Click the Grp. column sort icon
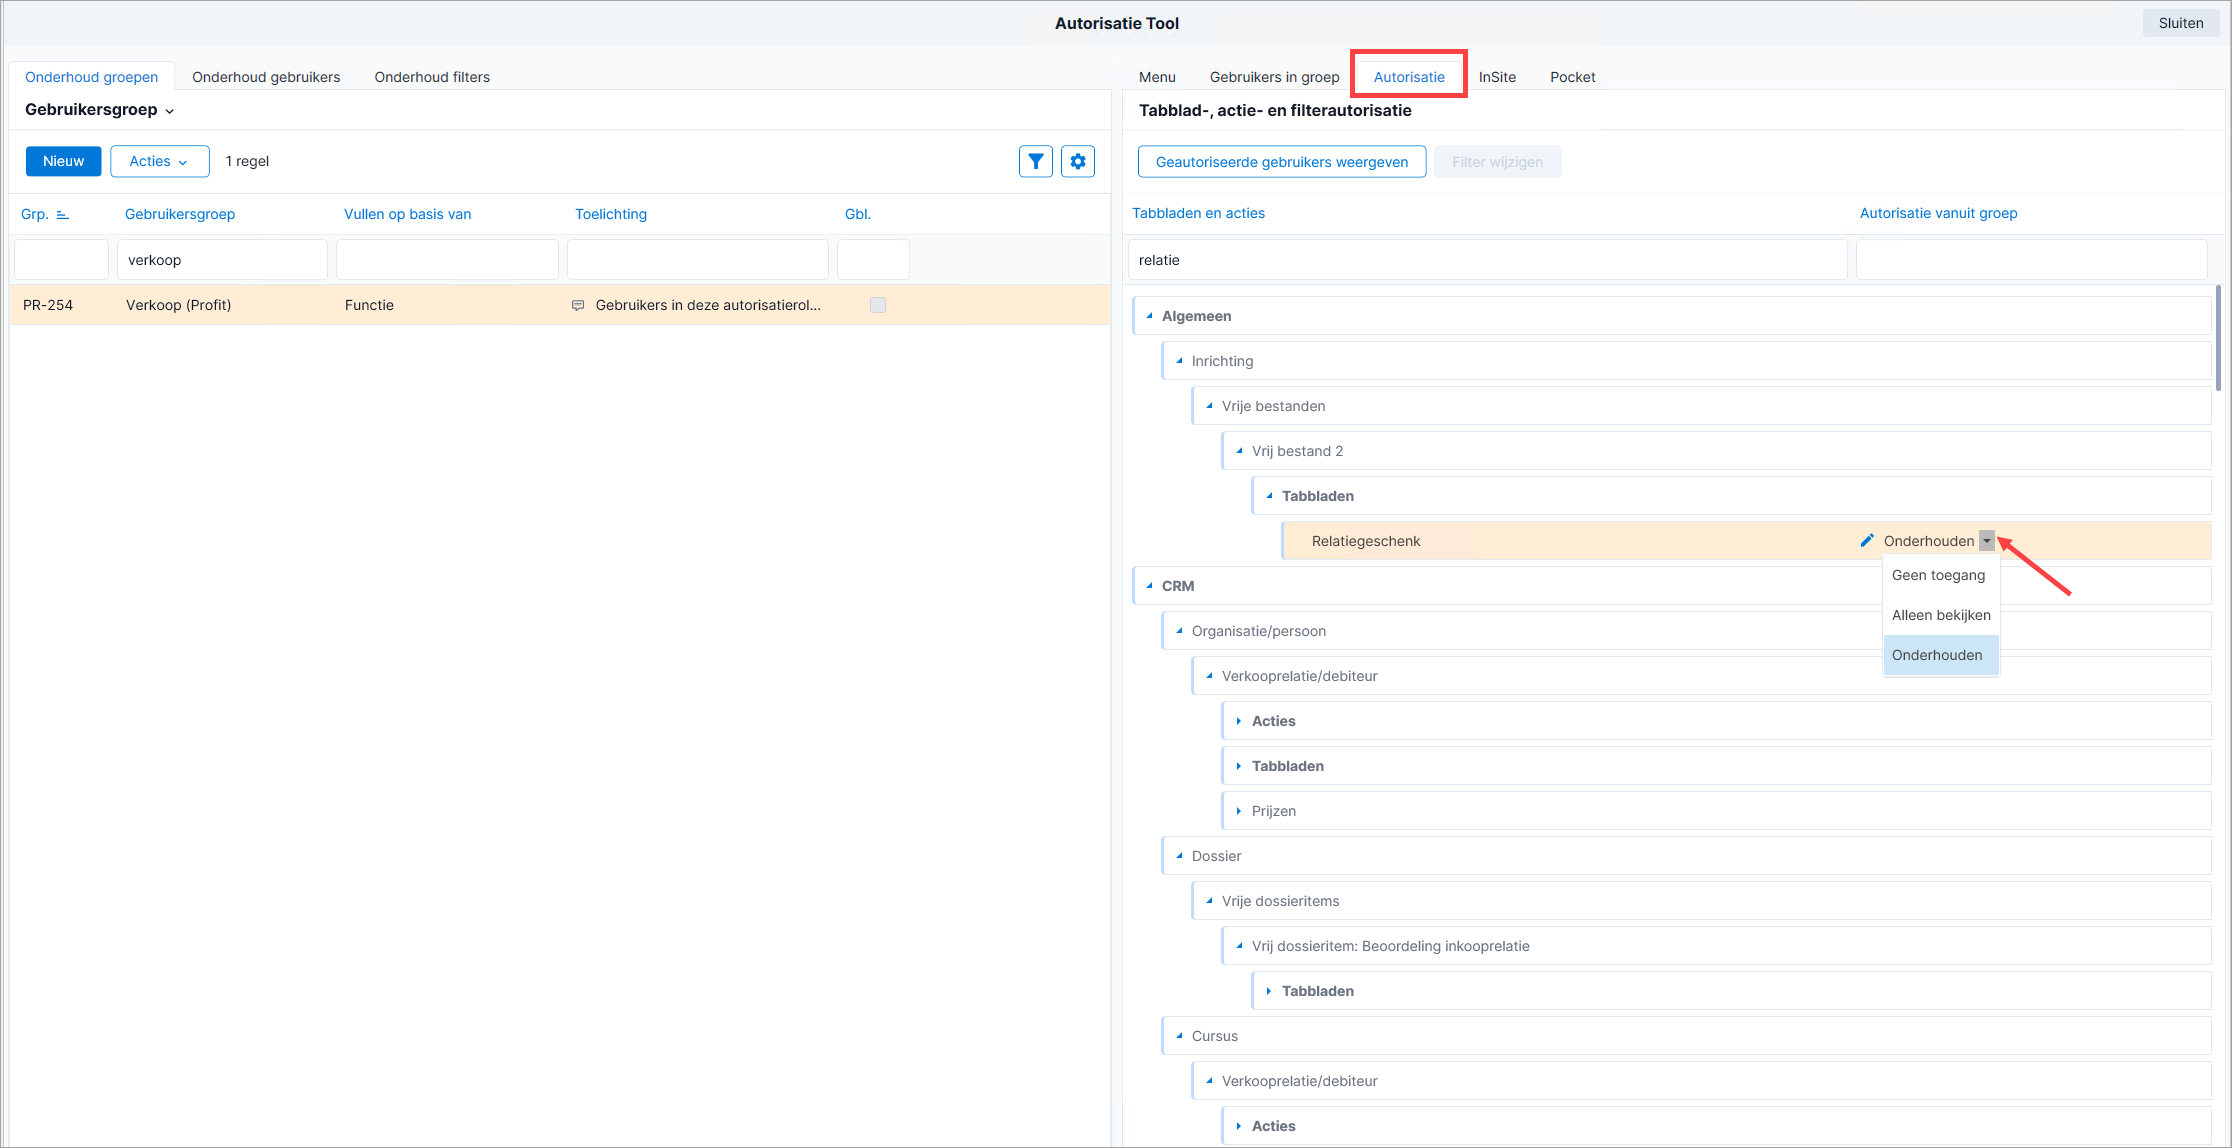 pyautogui.click(x=62, y=214)
